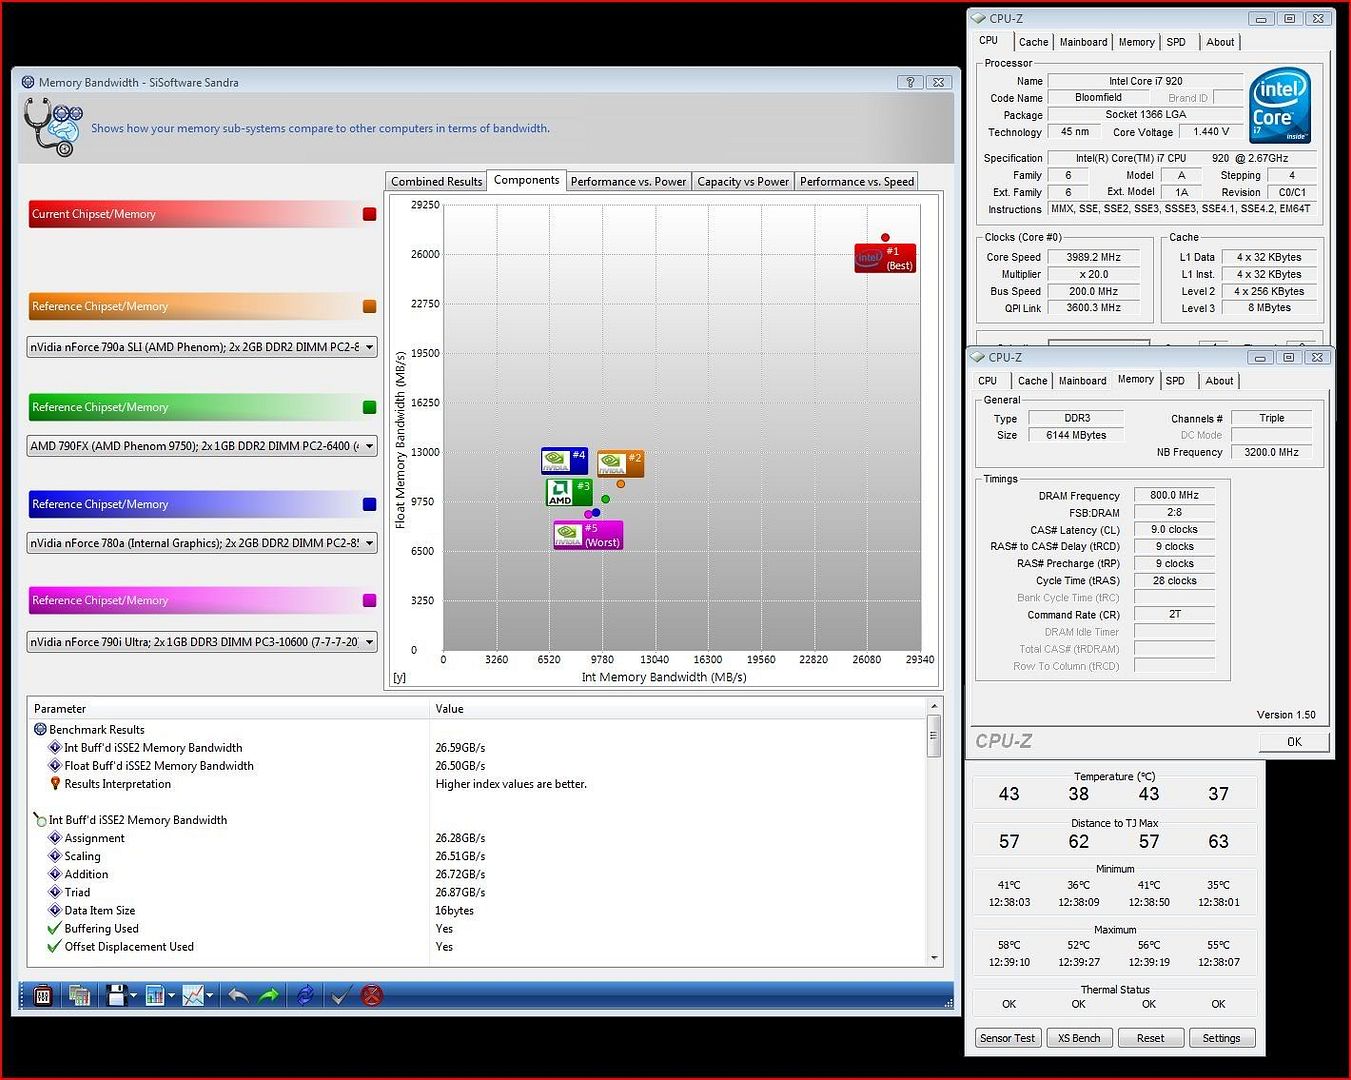Click the green Reference Chipset/Memory color square

point(369,407)
